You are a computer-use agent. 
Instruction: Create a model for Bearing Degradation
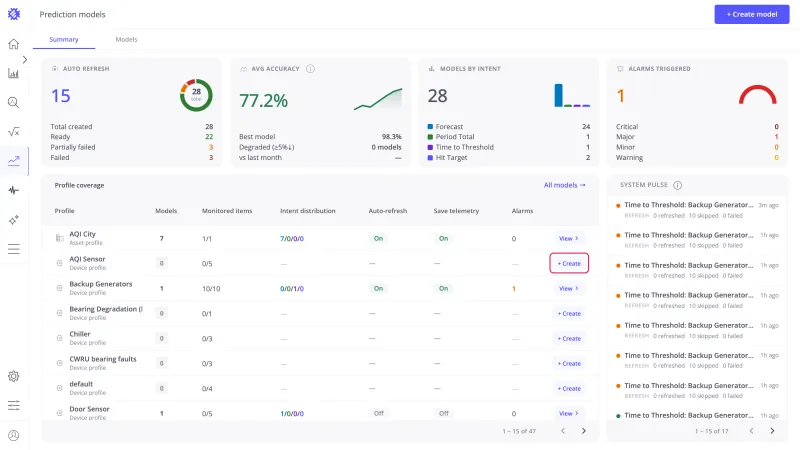click(569, 313)
